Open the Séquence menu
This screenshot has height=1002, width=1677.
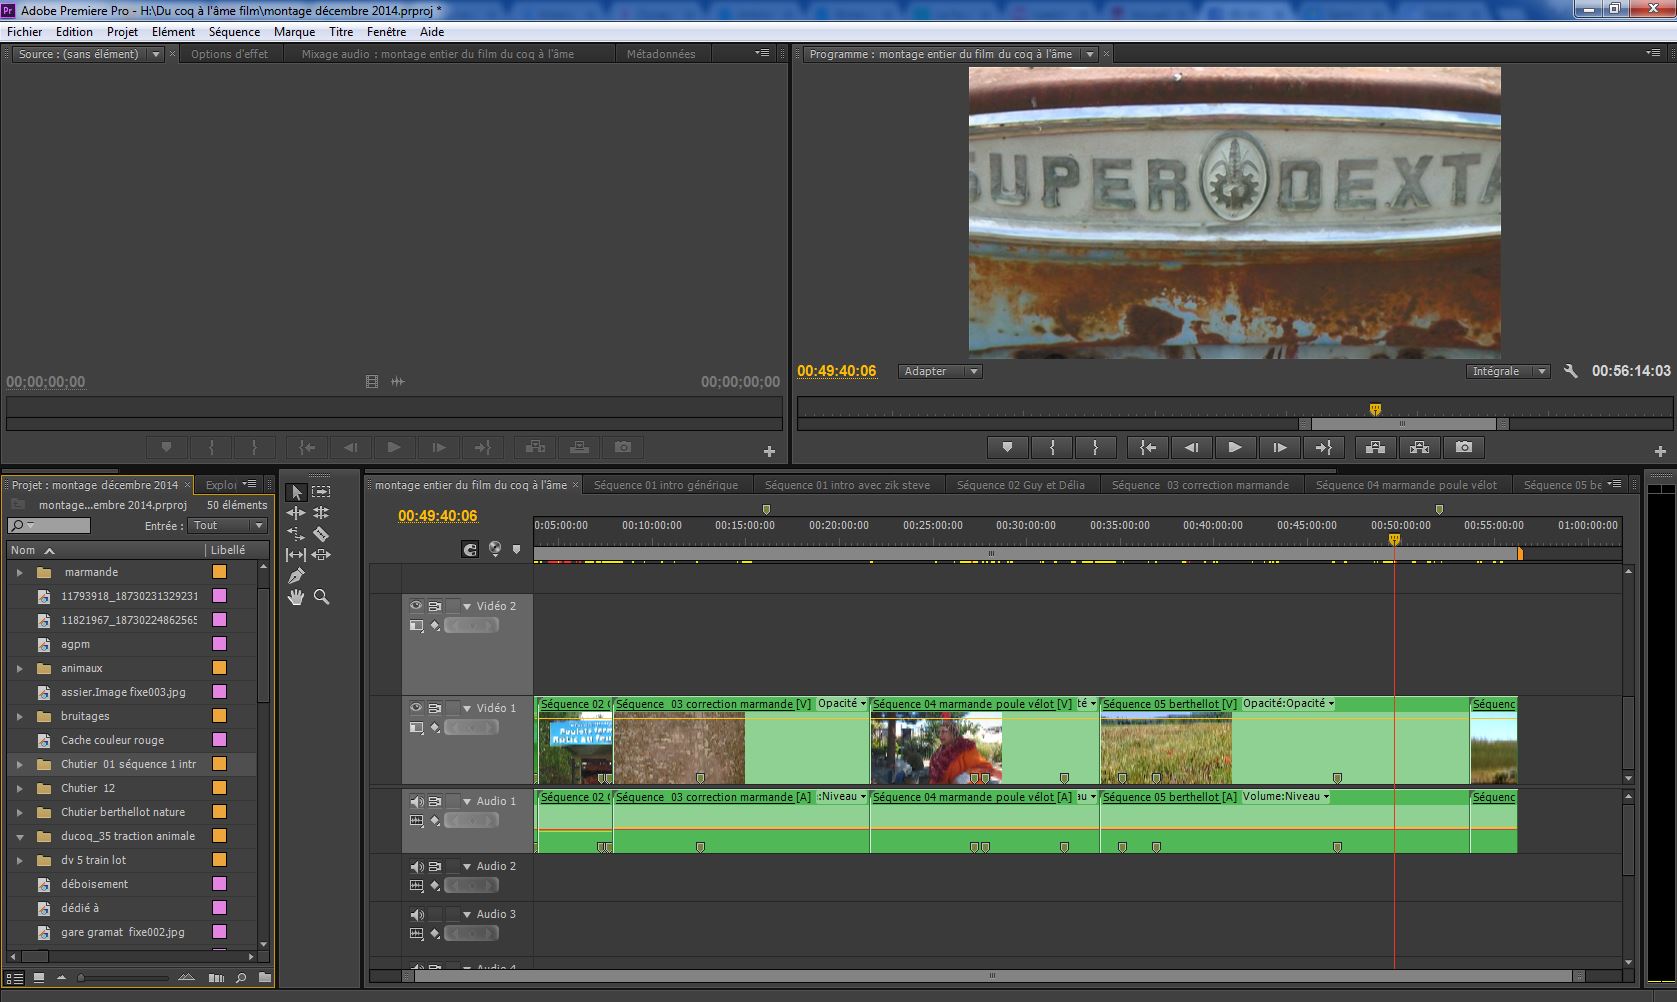[x=235, y=32]
